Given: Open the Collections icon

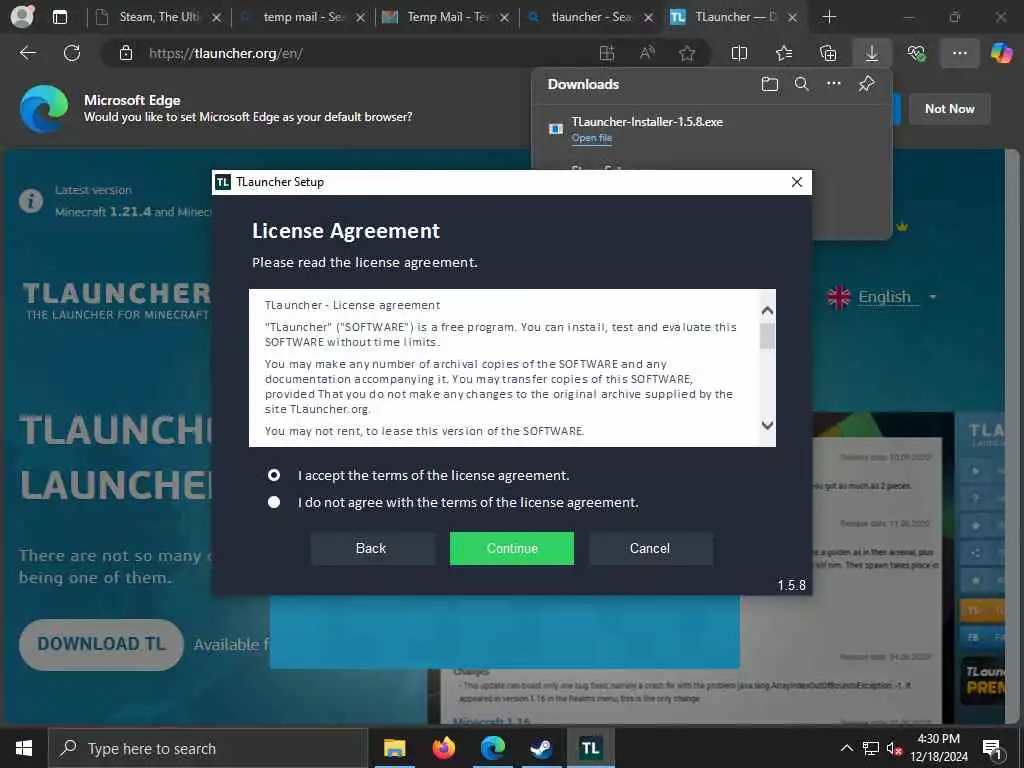Looking at the screenshot, I should [828, 53].
